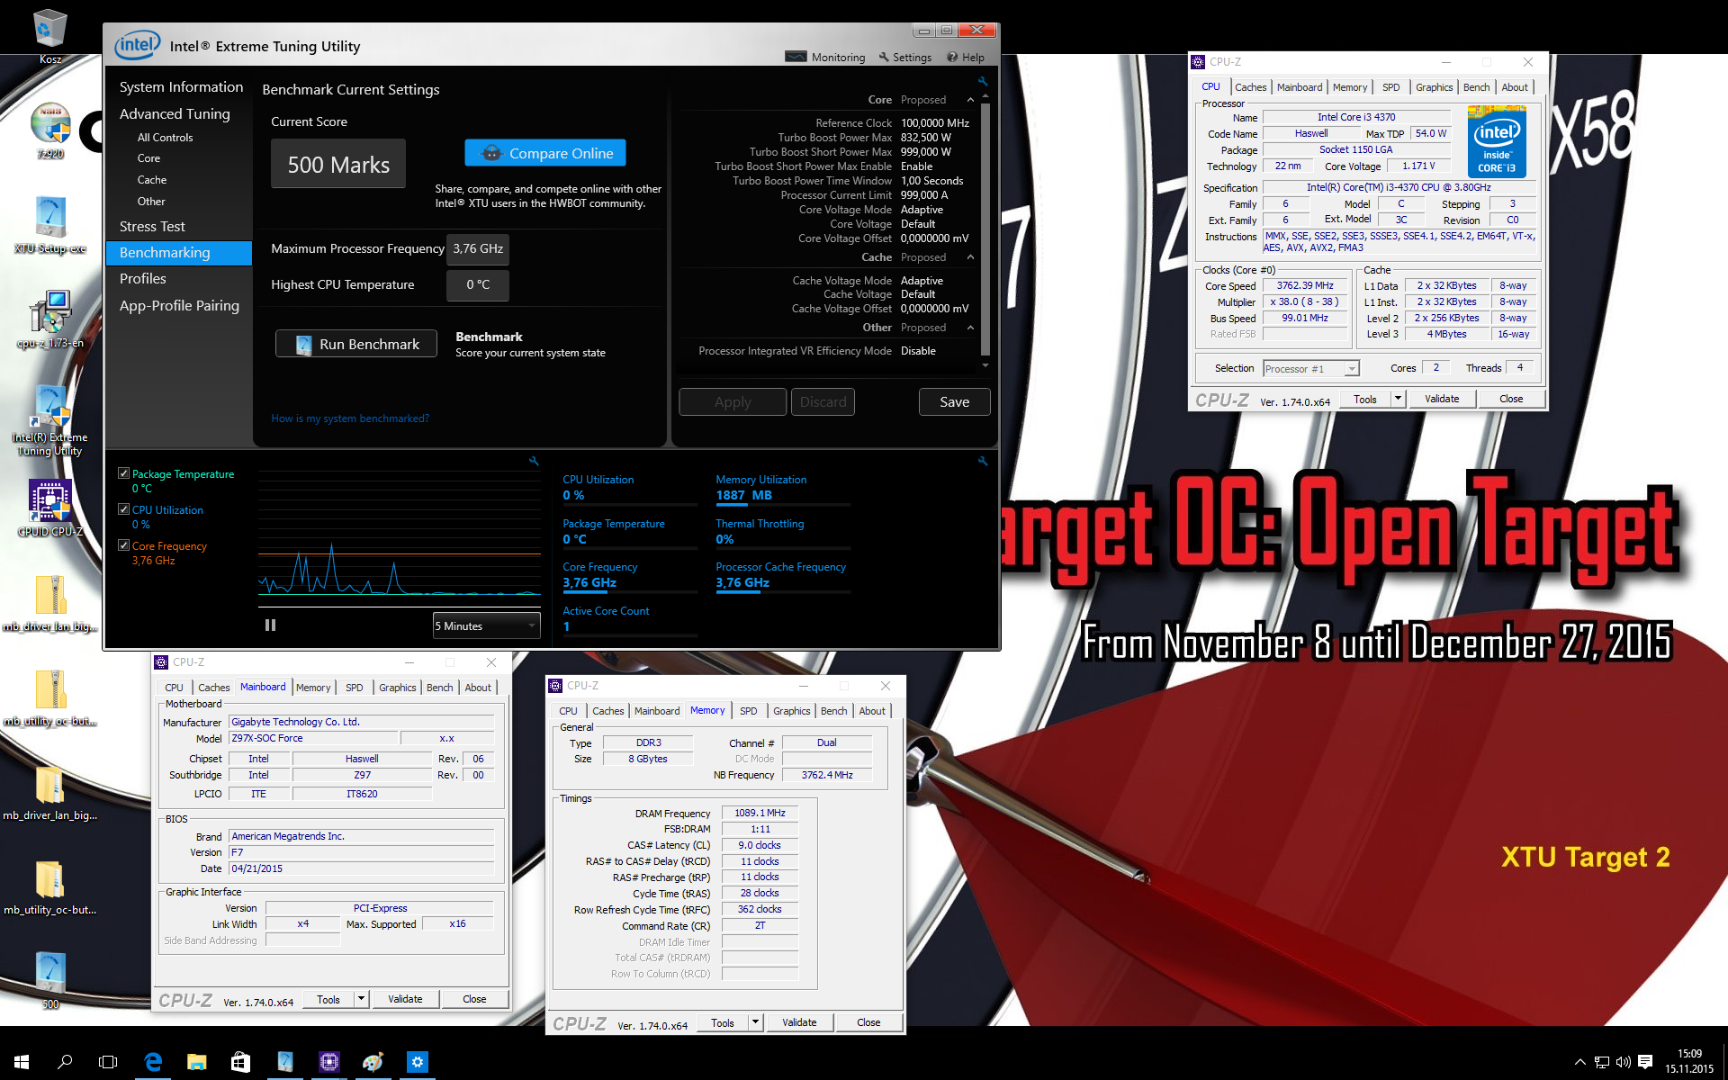1728x1080 pixels.
Task: Open the Kosz recycle bin desktop icon
Action: tap(50, 36)
